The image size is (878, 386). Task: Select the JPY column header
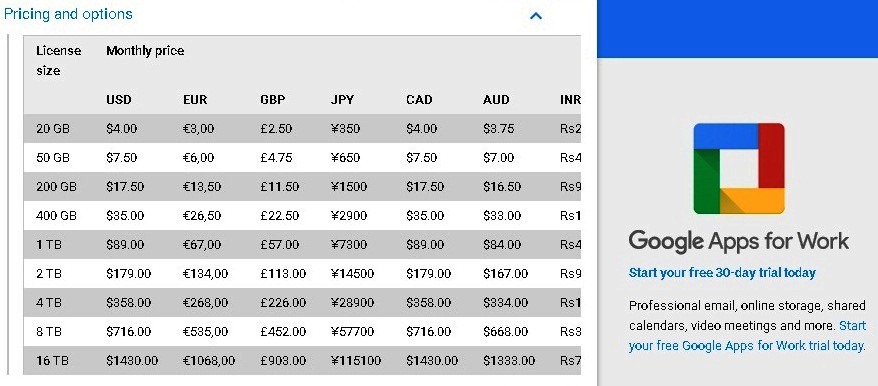(x=342, y=100)
